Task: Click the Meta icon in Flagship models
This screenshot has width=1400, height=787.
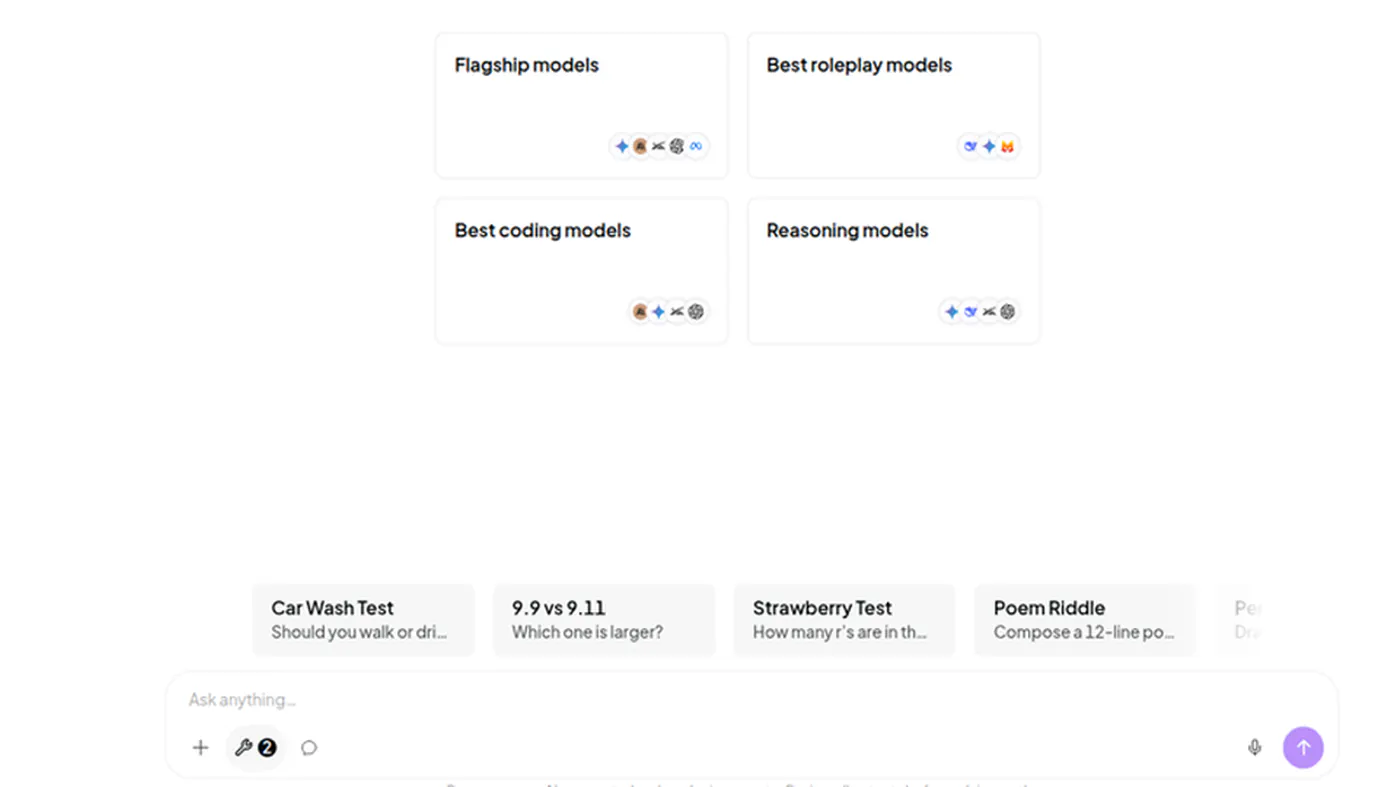Action: click(x=696, y=146)
